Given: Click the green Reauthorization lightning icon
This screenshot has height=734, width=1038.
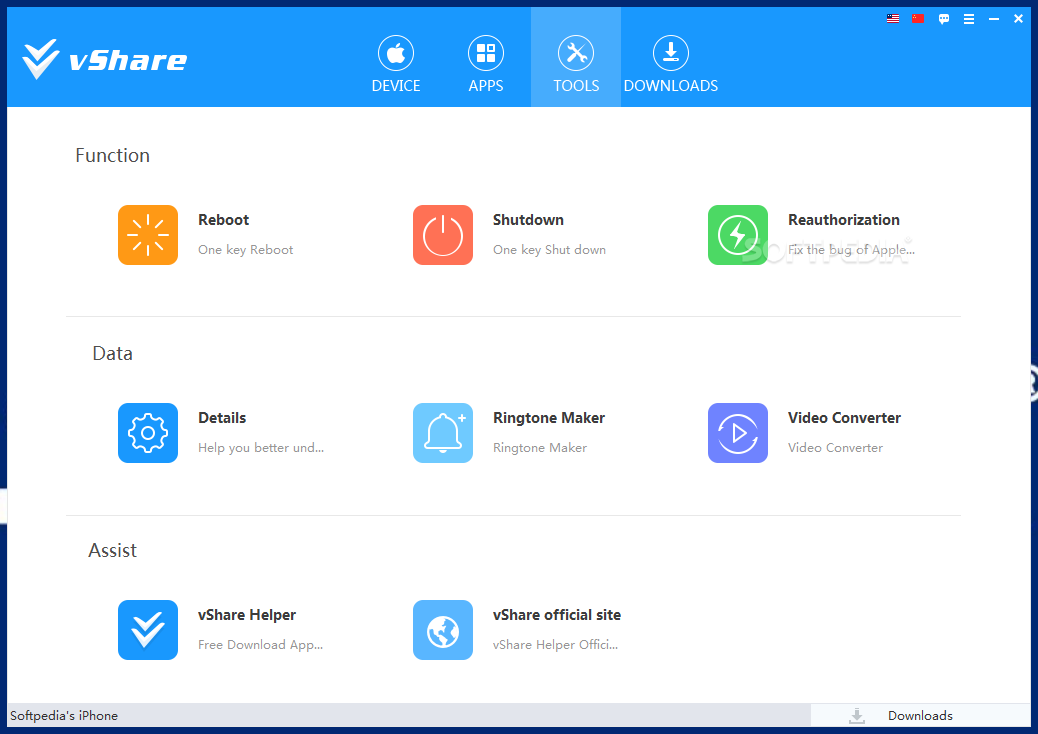Looking at the screenshot, I should click(737, 235).
